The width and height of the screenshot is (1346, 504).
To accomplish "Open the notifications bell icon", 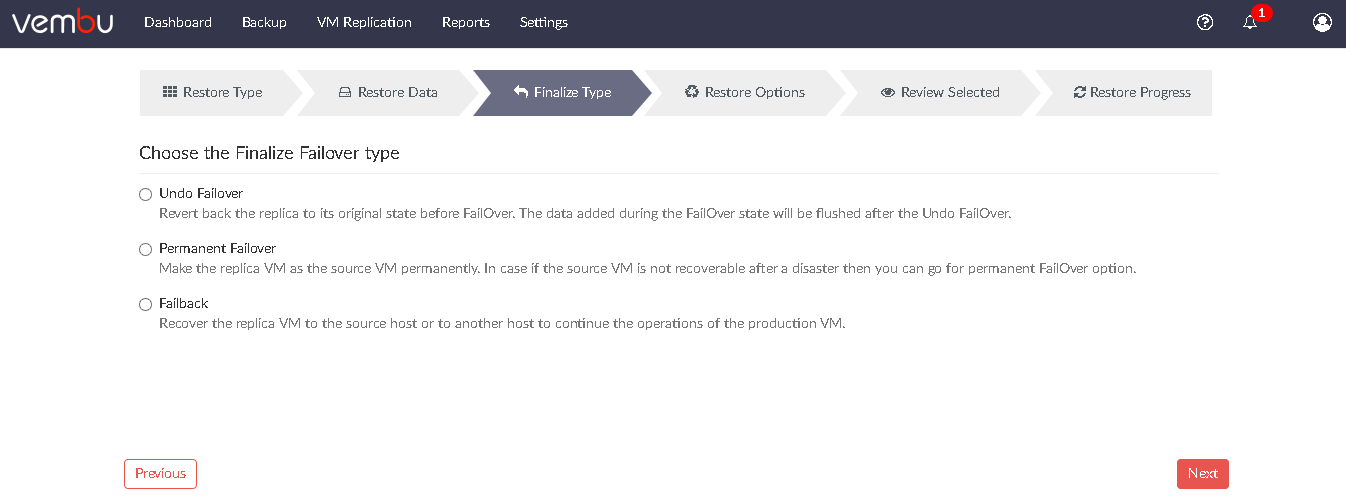I will (1250, 22).
